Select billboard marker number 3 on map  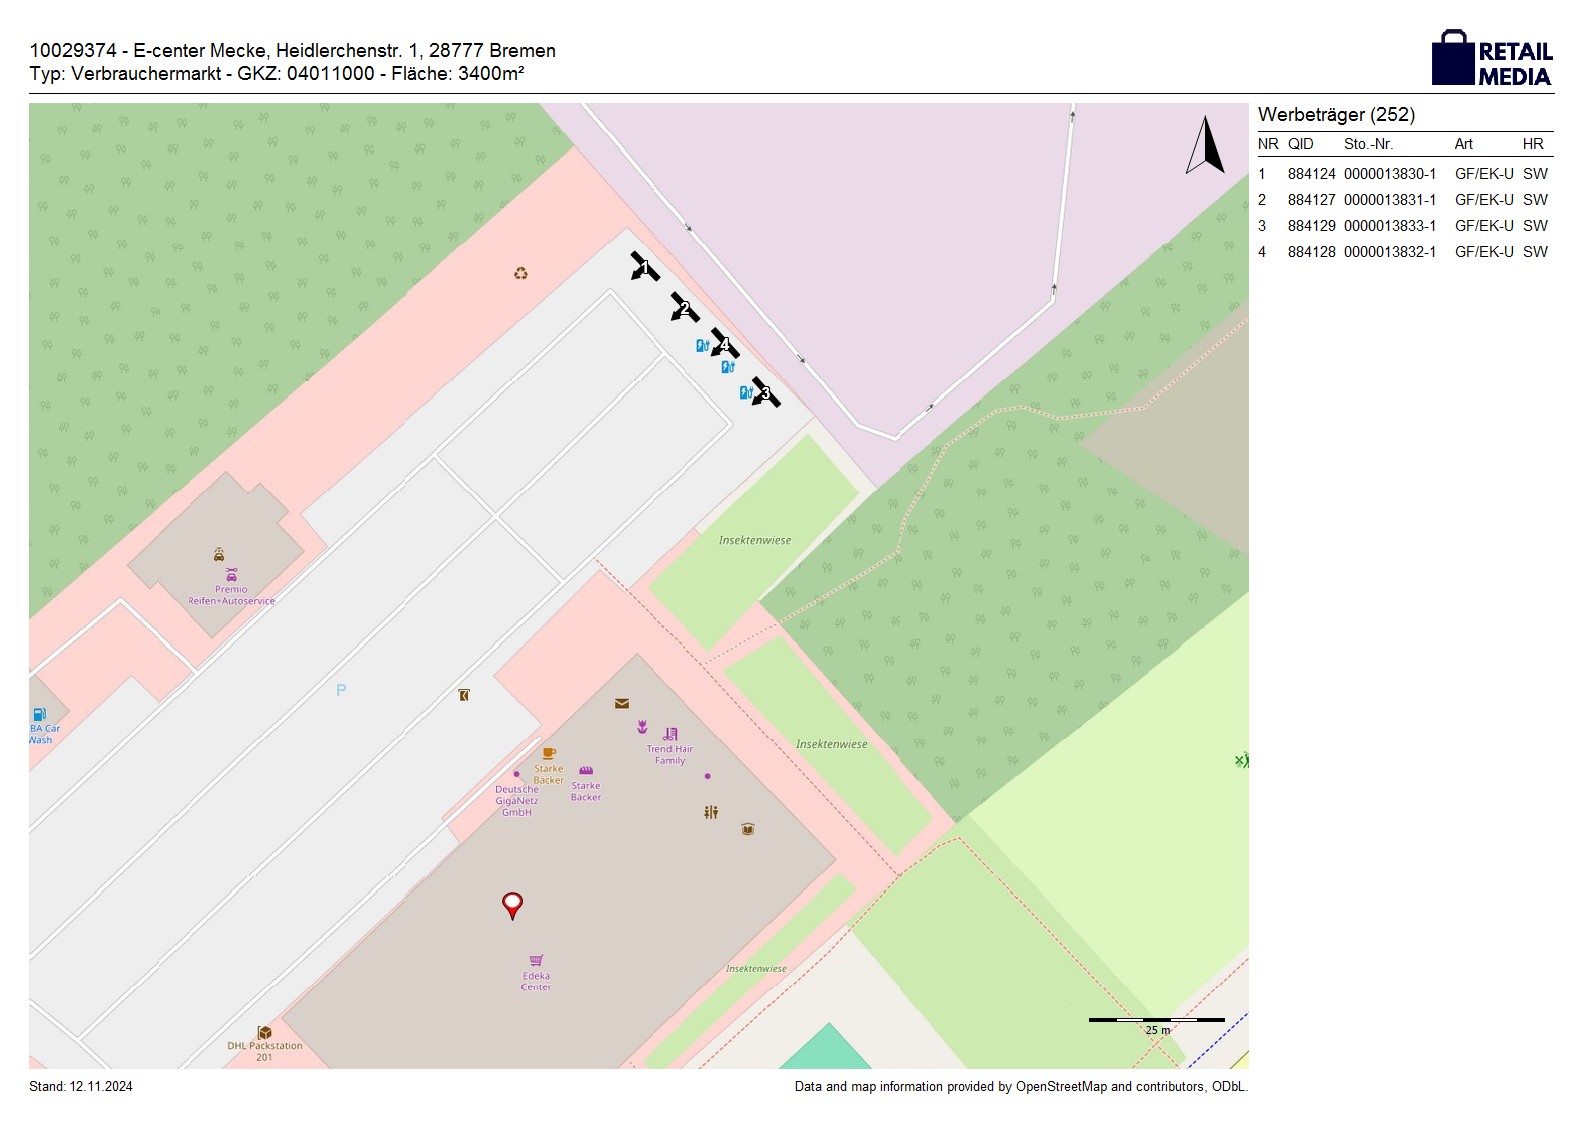pos(765,393)
